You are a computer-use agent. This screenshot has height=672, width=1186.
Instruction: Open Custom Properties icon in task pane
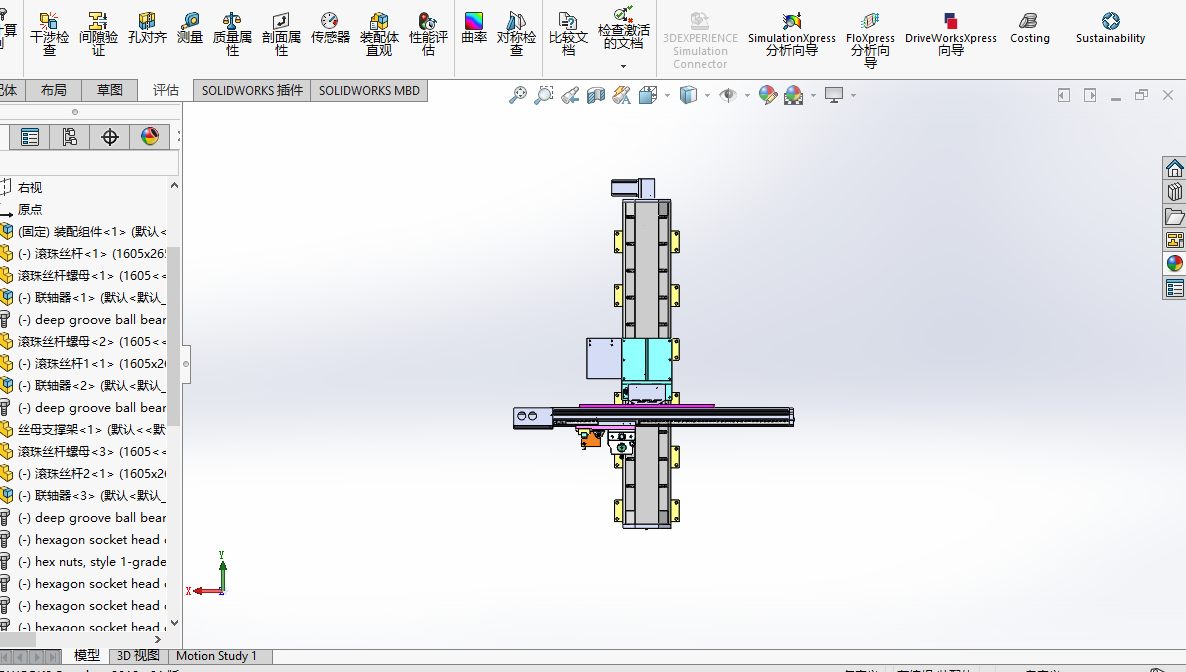pos(1175,288)
